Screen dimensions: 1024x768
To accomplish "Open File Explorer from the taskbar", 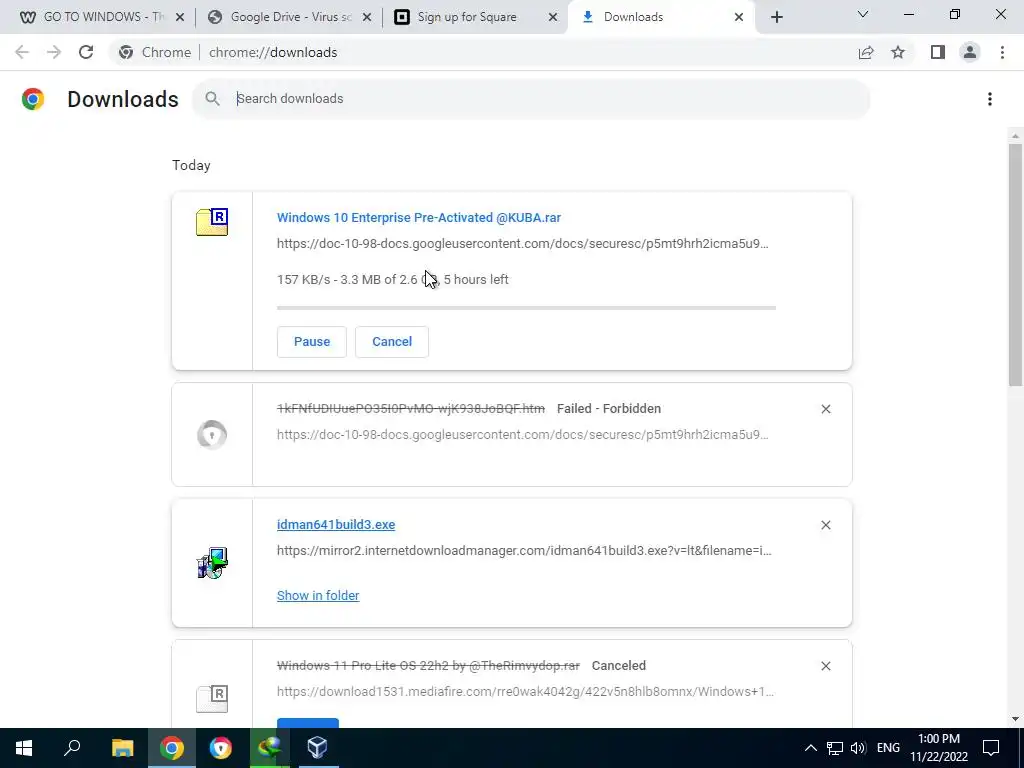I will pyautogui.click(x=122, y=748).
